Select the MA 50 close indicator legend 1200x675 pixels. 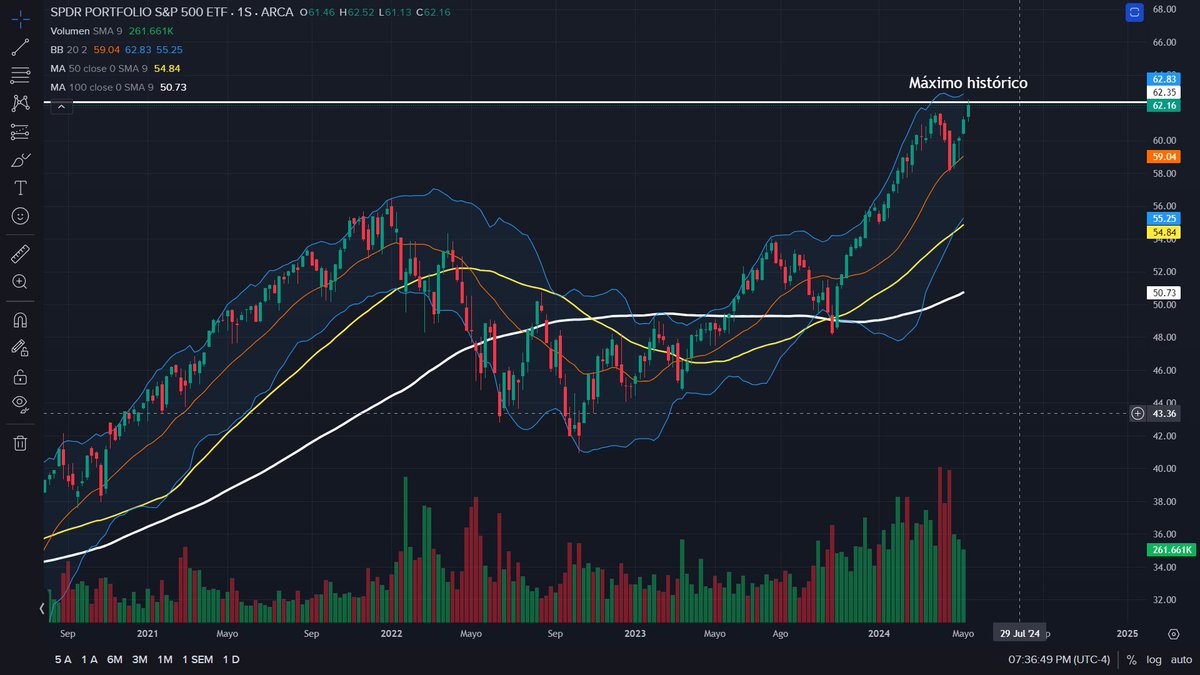pos(116,68)
